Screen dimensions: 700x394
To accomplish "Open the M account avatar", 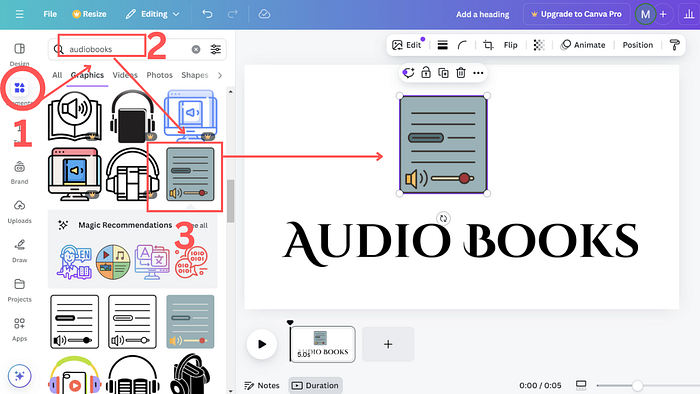I will tap(645, 14).
